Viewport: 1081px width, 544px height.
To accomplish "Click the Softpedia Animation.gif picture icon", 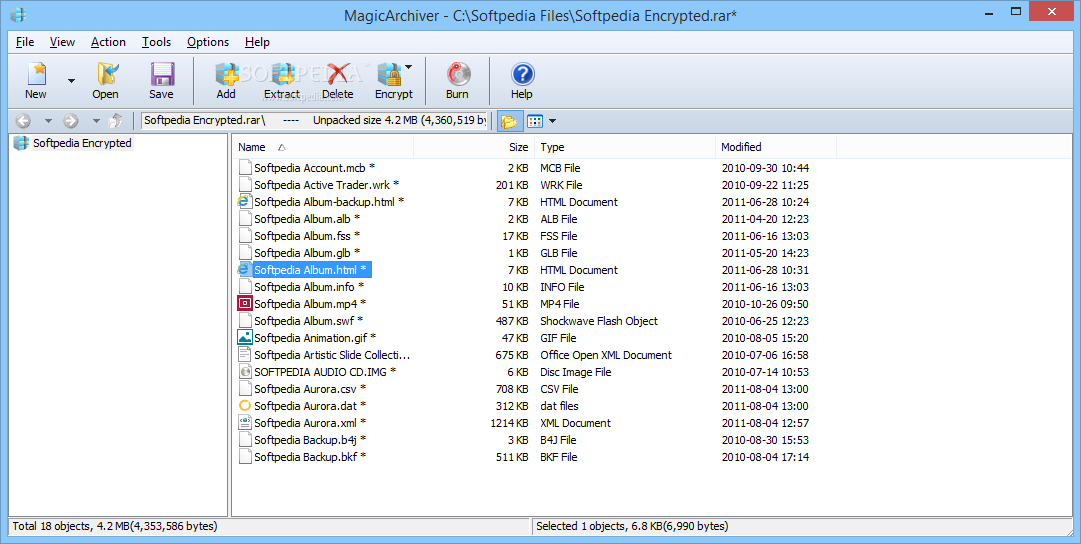I will (x=244, y=338).
